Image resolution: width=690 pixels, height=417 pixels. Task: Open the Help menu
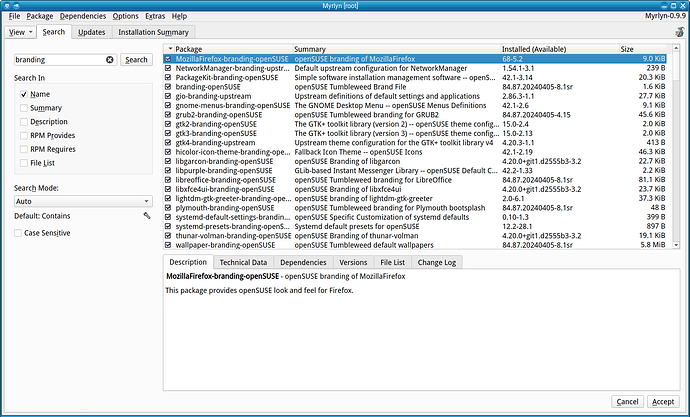(179, 16)
